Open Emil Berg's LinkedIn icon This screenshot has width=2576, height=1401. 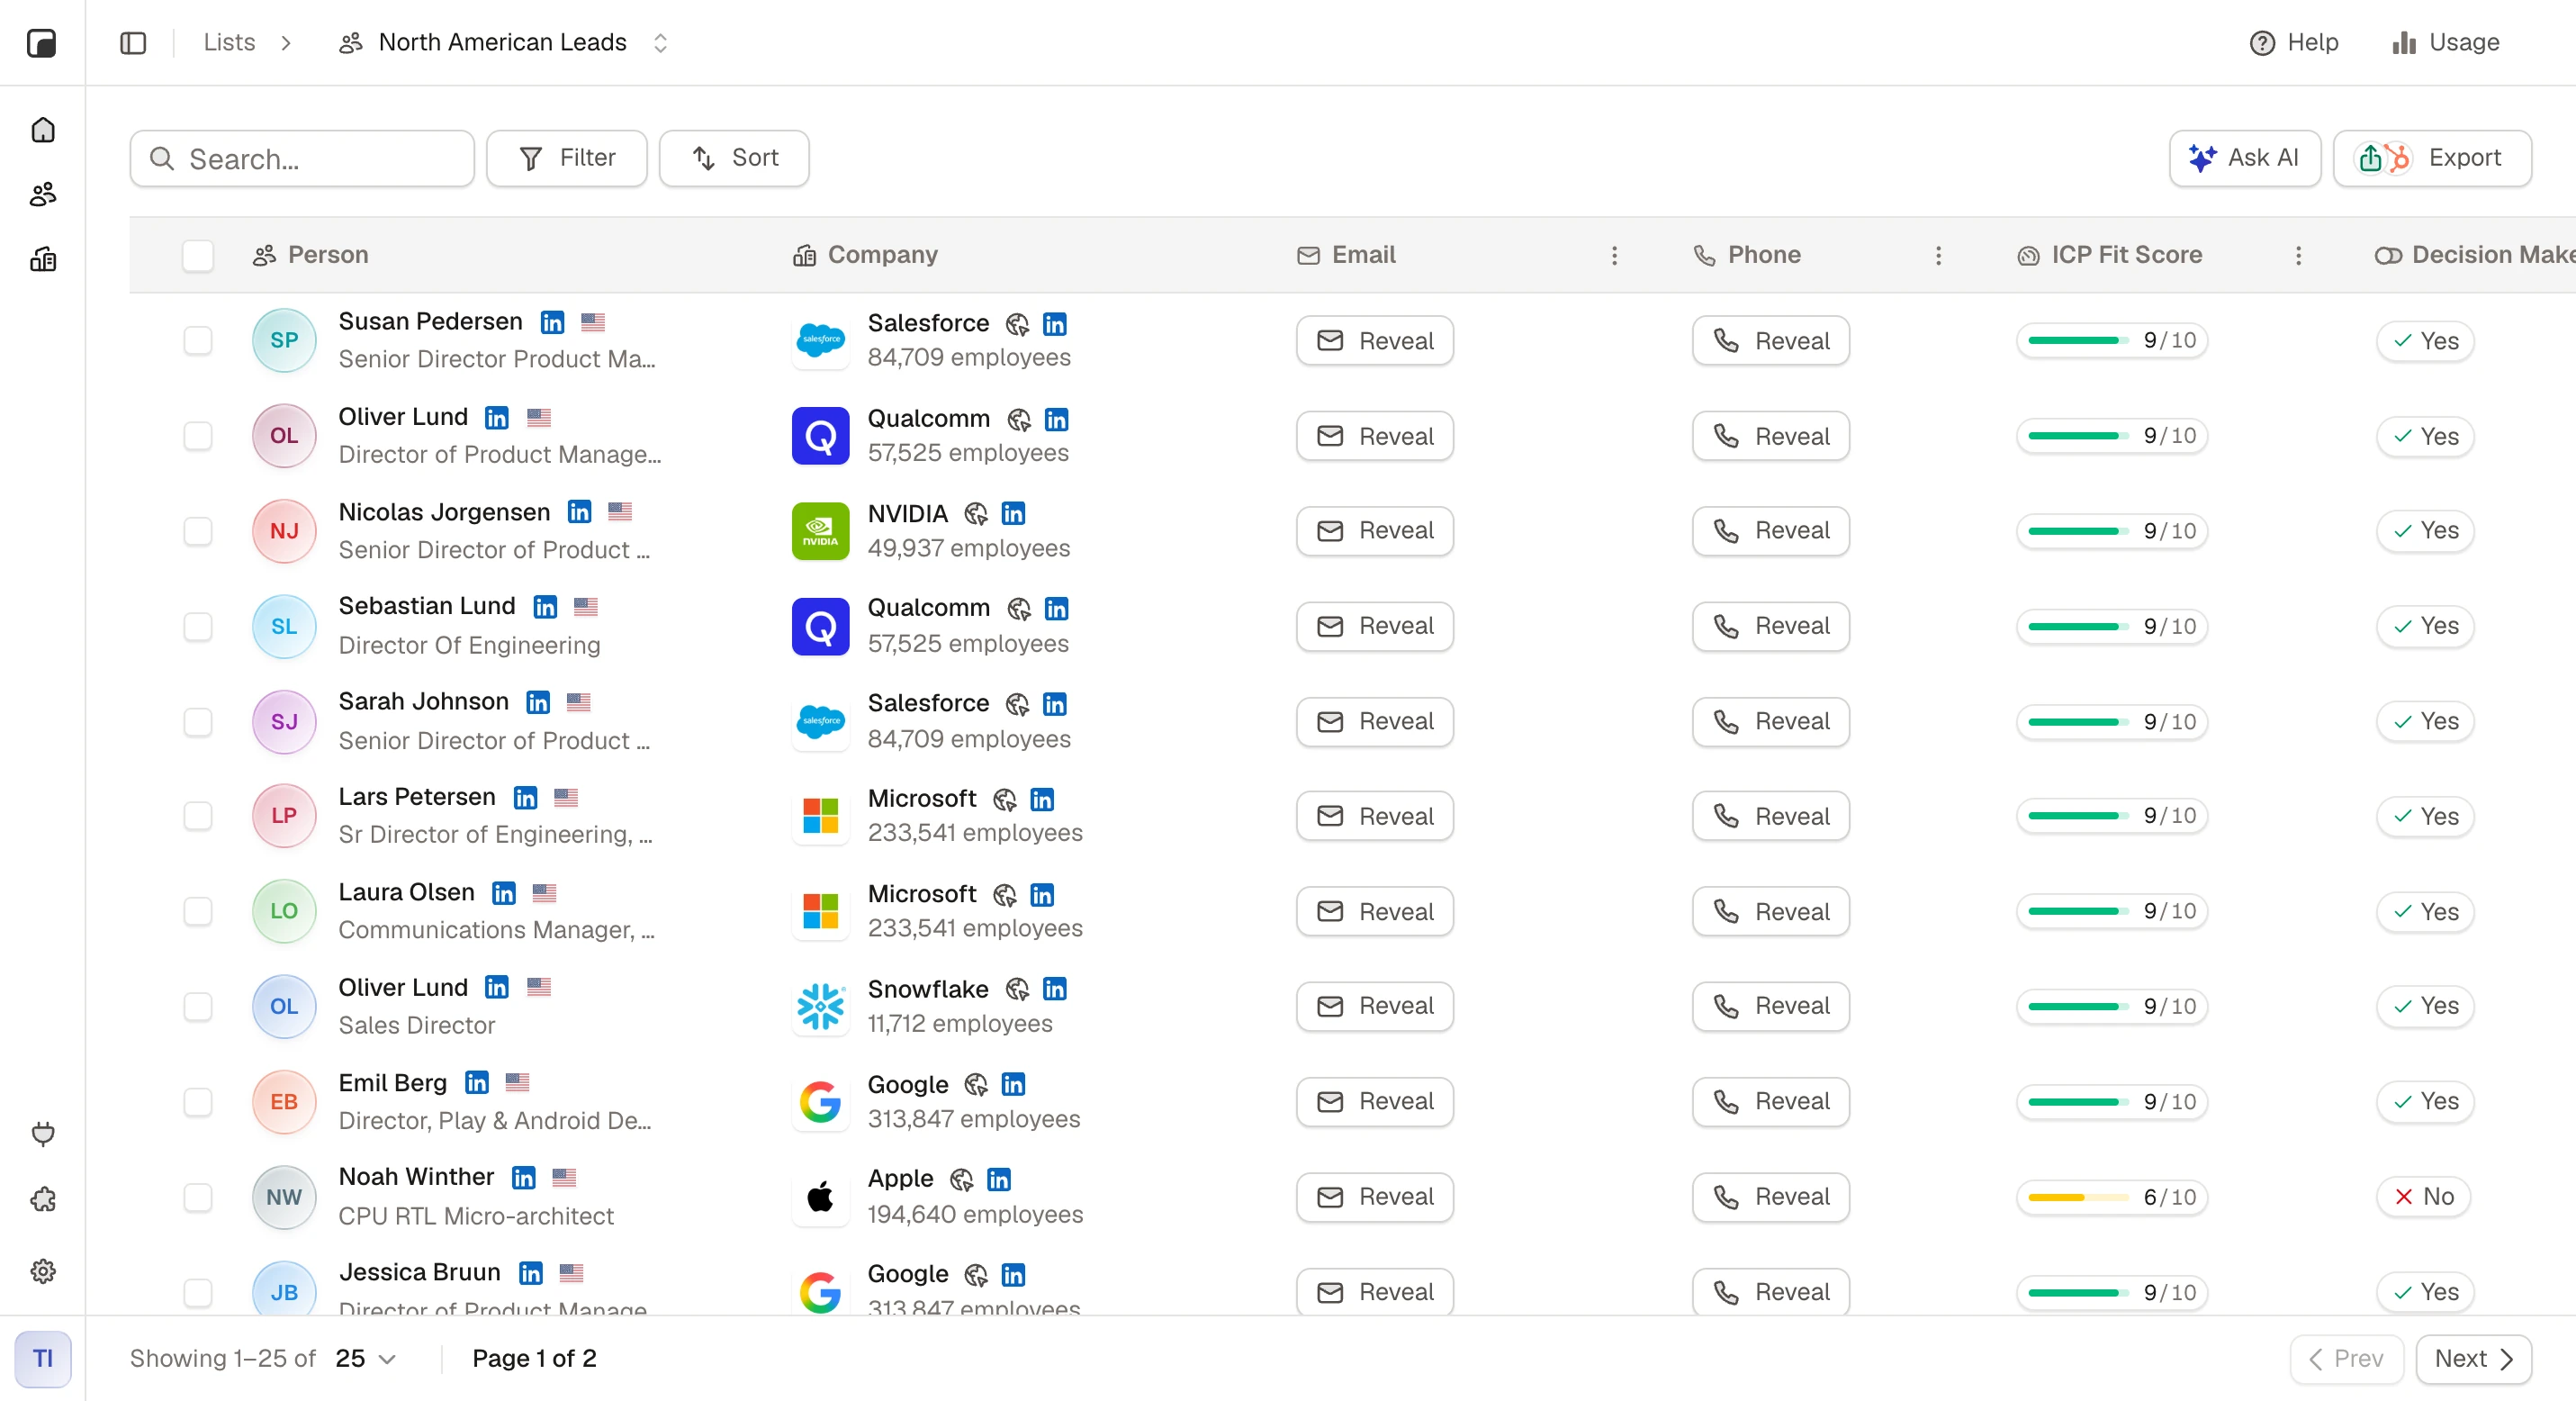[x=477, y=1083]
